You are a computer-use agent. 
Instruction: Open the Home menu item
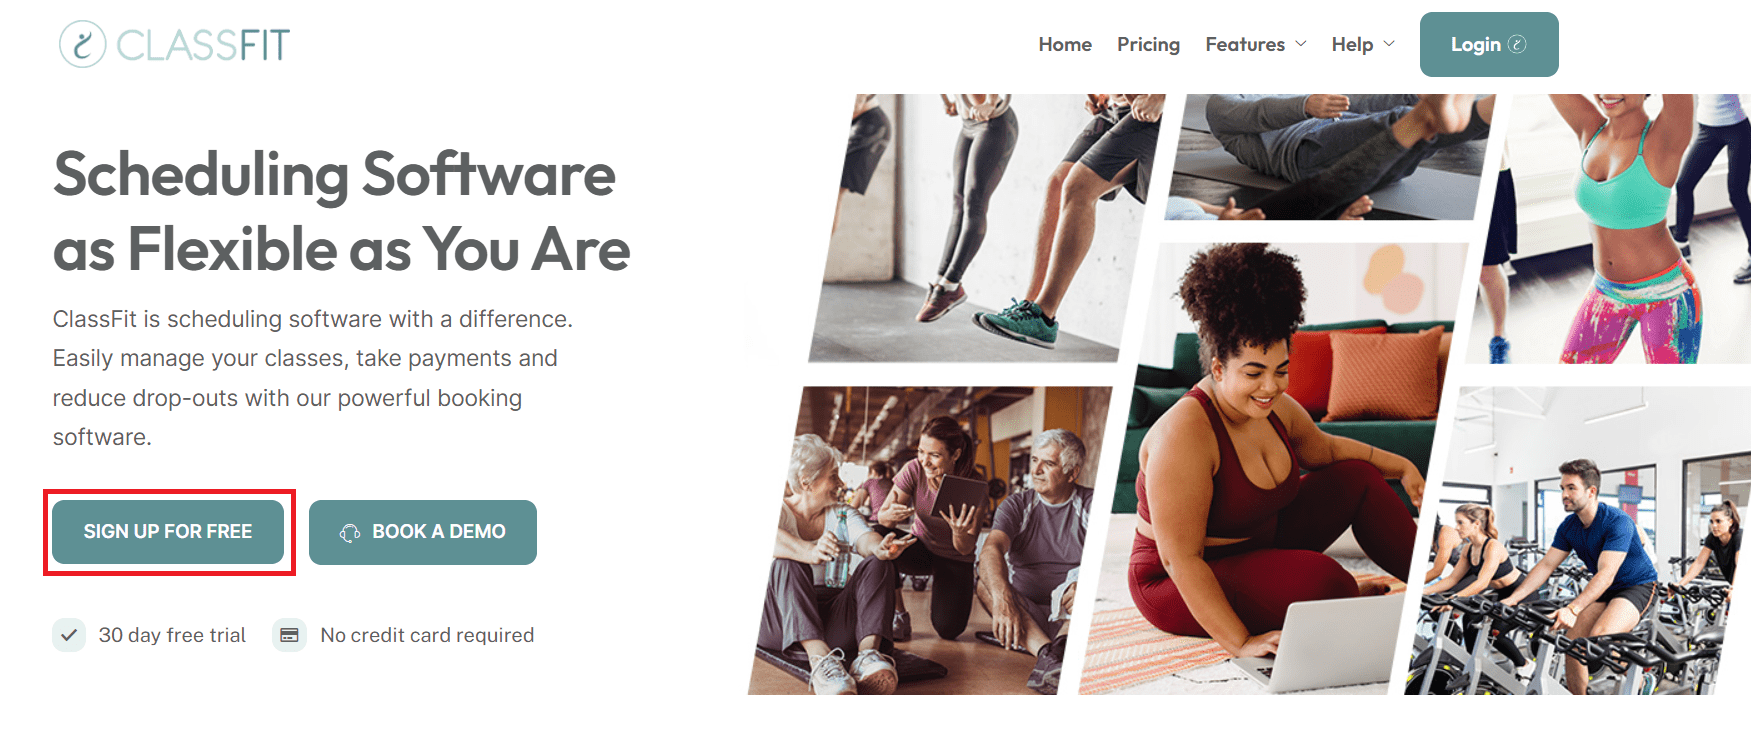click(x=1065, y=44)
